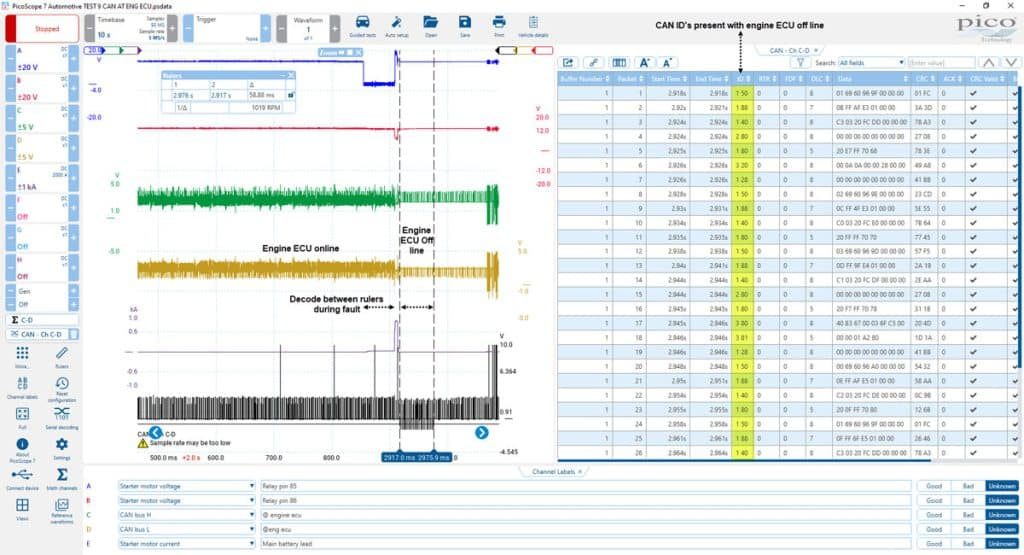The height and width of the screenshot is (555, 1024).
Task: Pan waveform left with blue arrow
Action: 155,432
